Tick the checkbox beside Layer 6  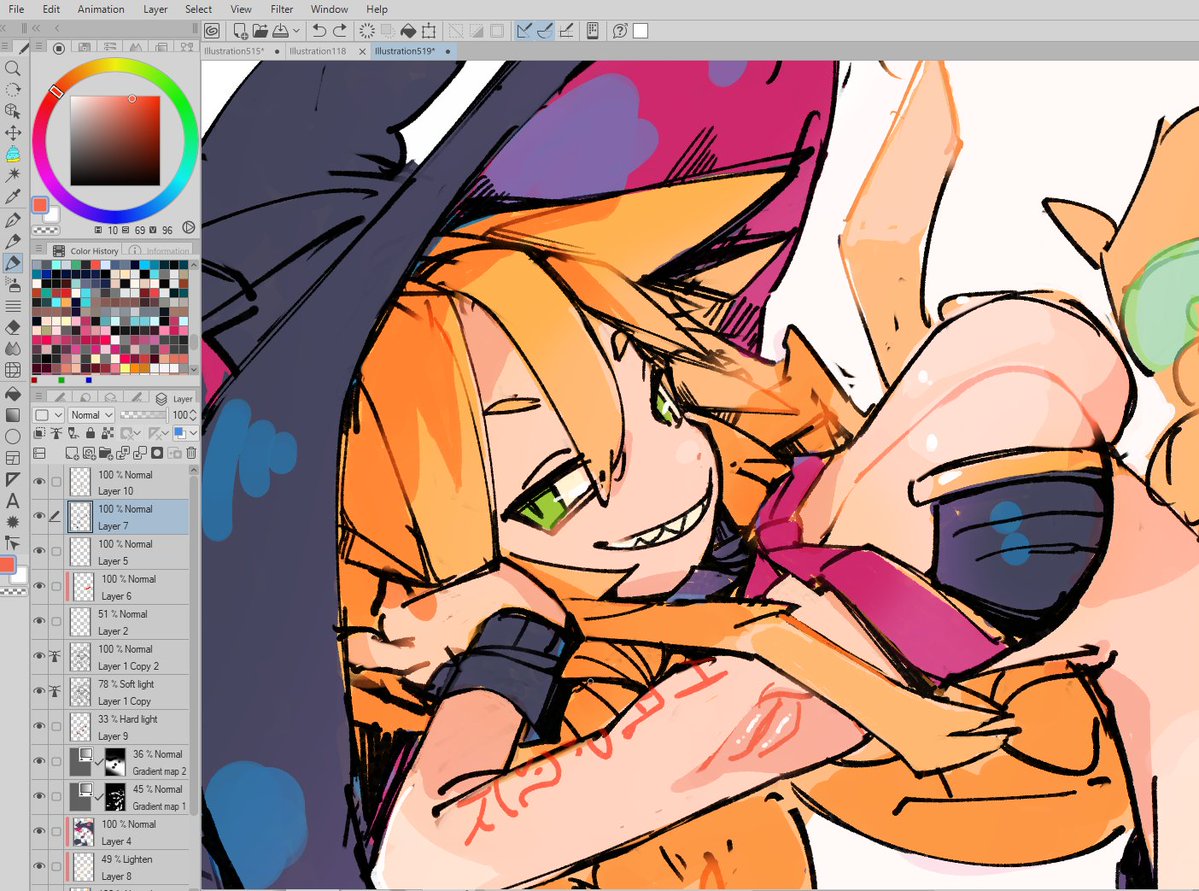click(57, 587)
